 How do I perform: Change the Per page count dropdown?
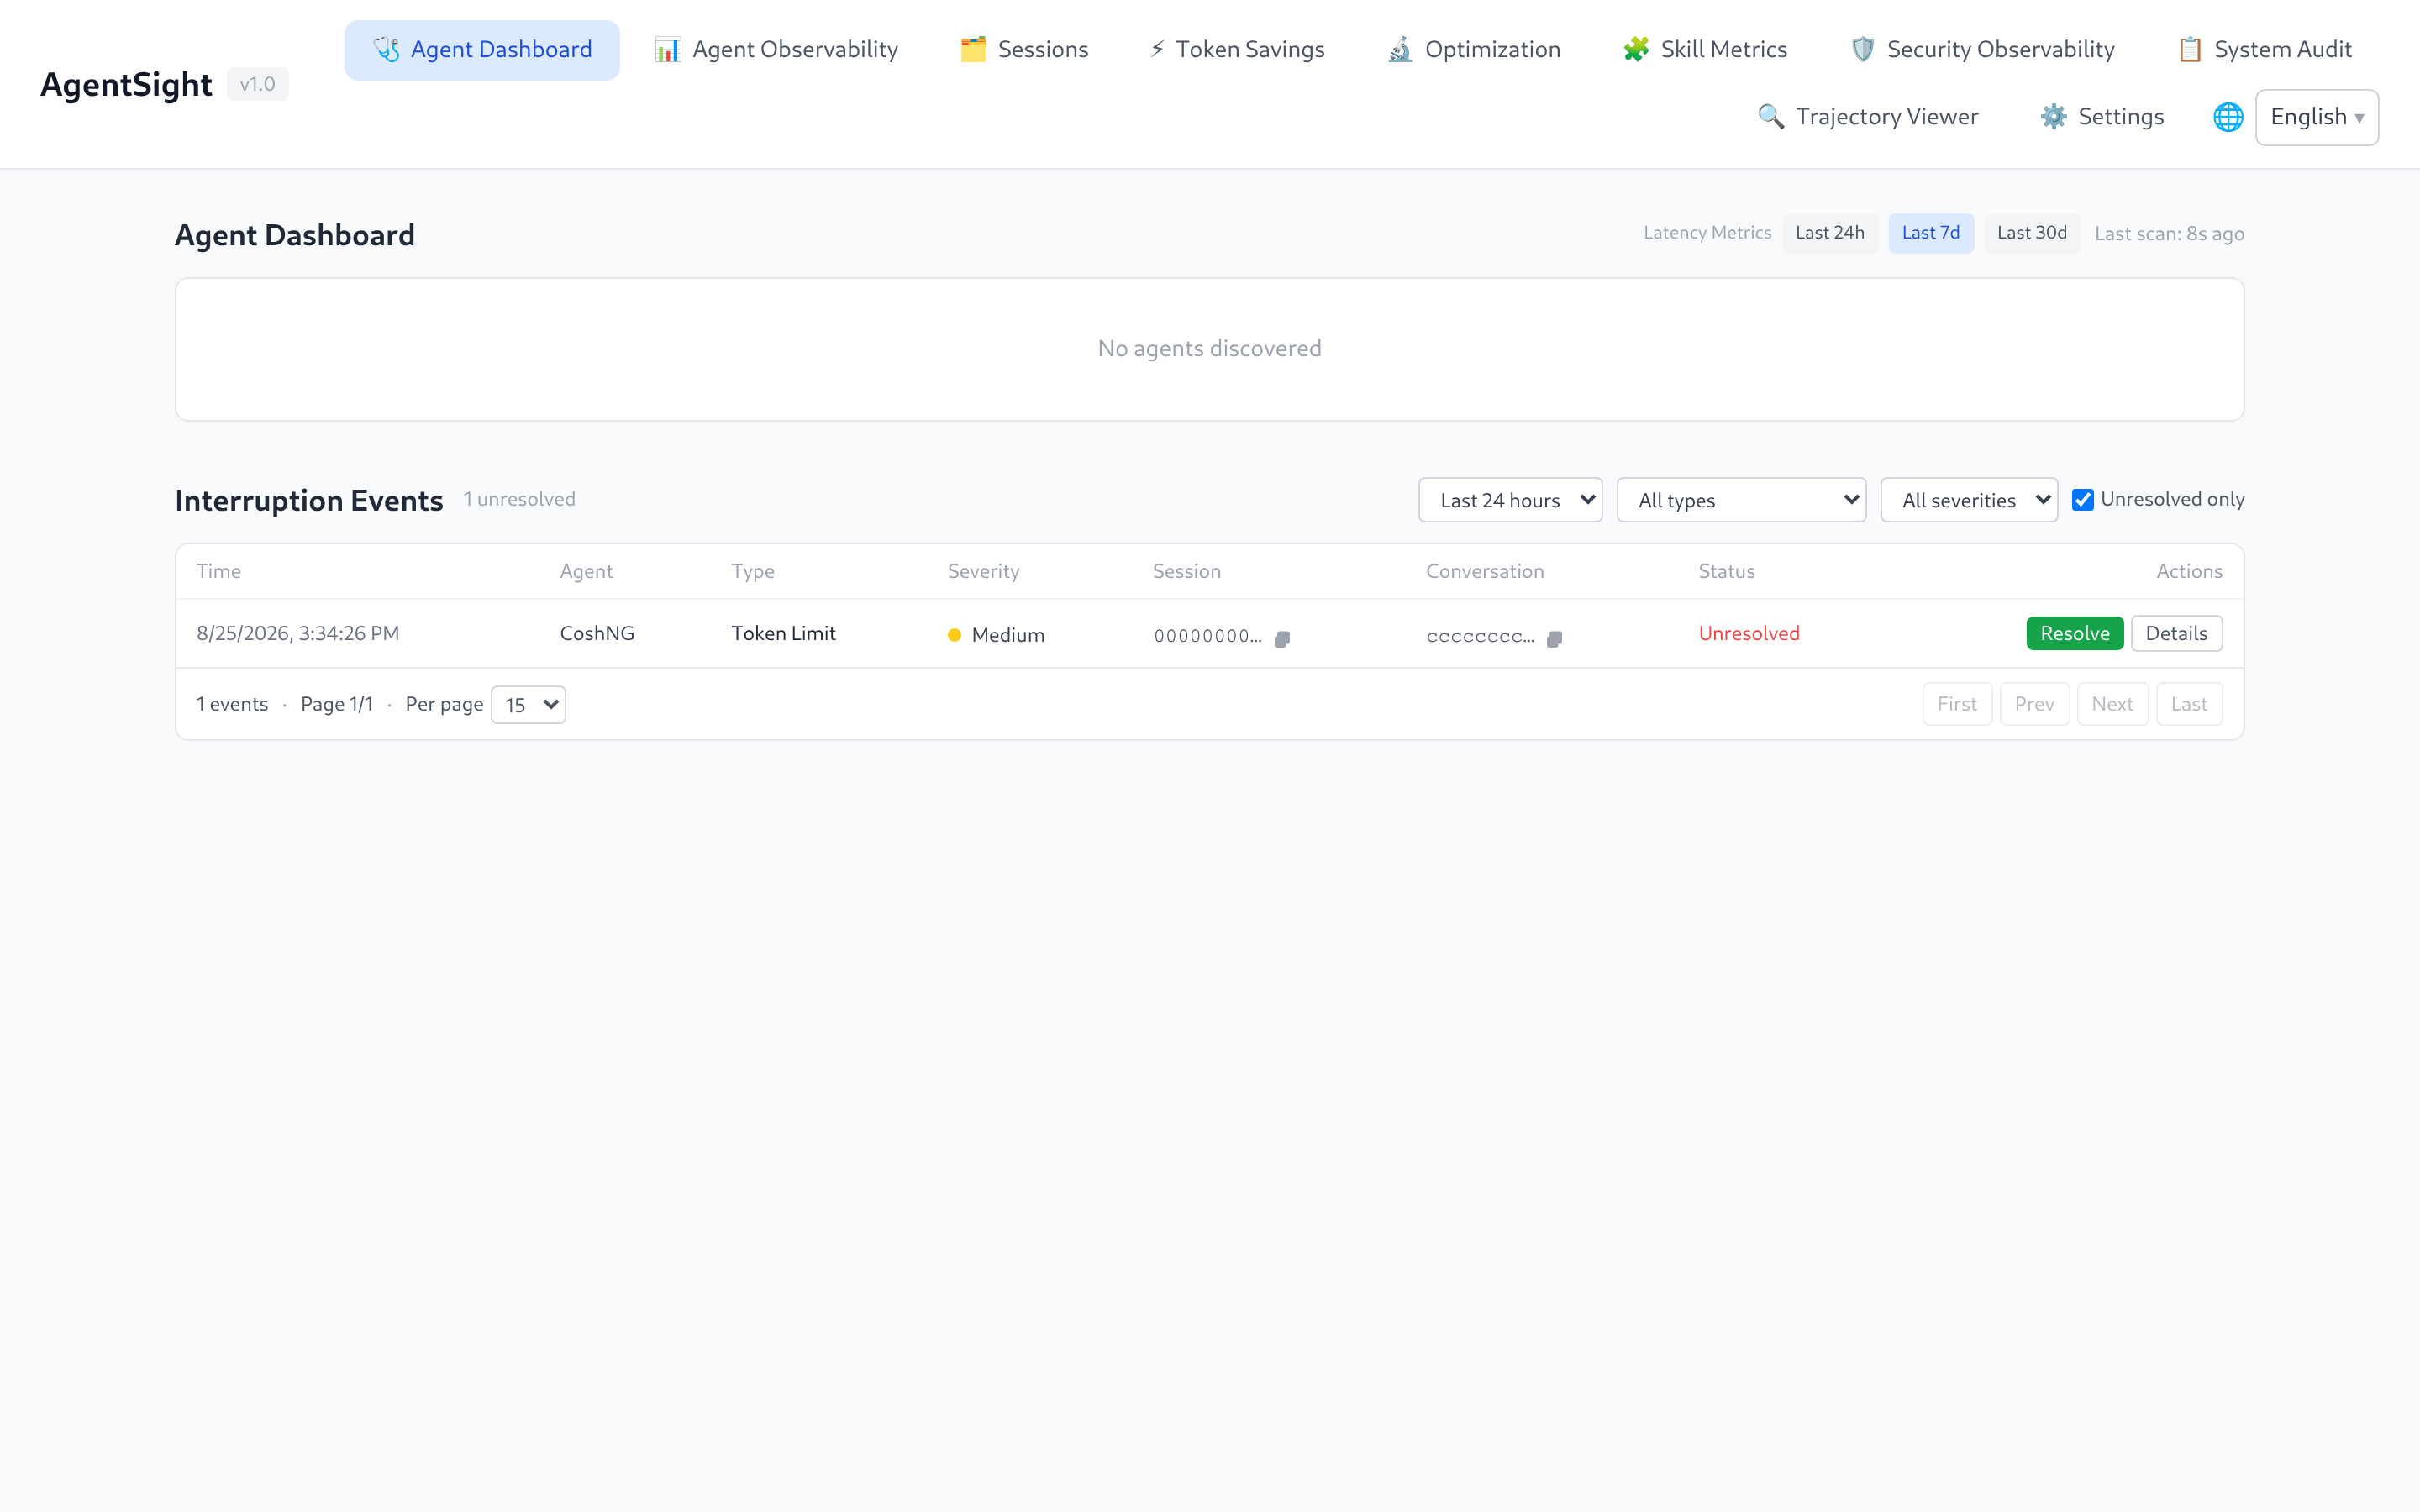(x=528, y=705)
